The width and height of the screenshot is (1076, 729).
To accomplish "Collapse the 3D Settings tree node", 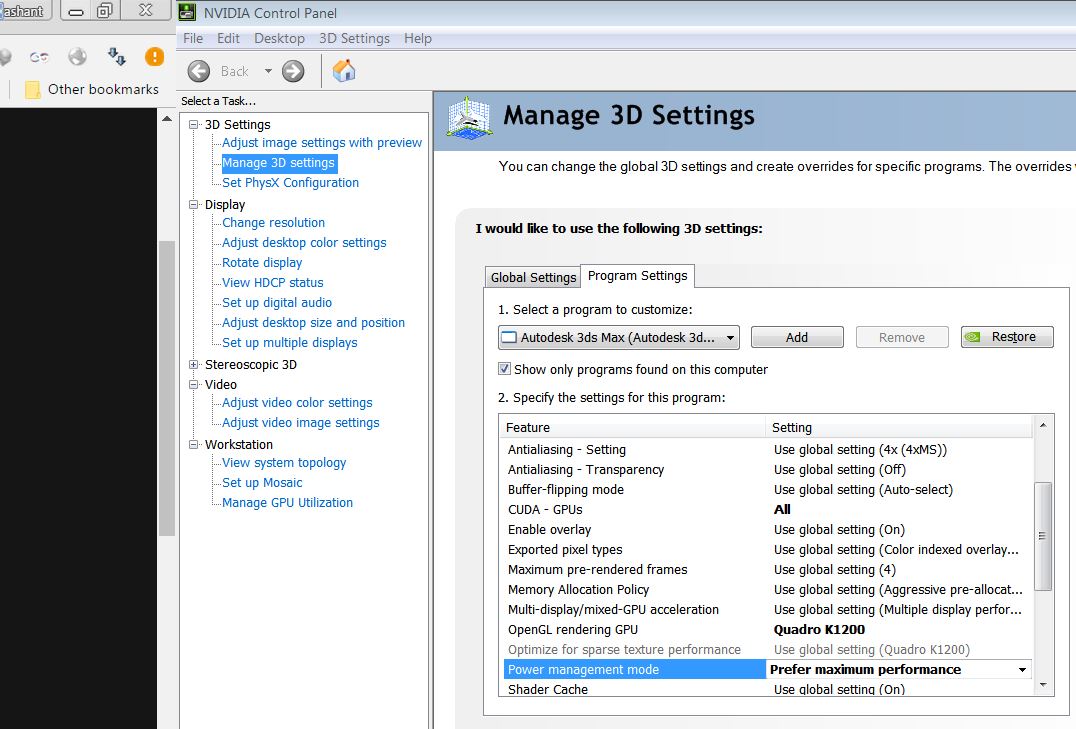I will point(194,125).
